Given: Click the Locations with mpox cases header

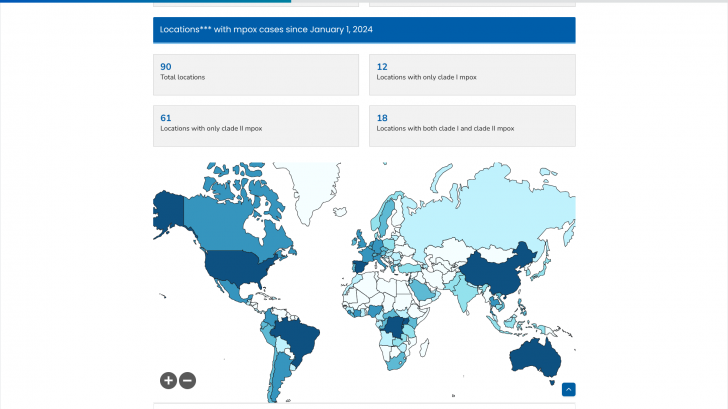Looking at the screenshot, I should (364, 30).
